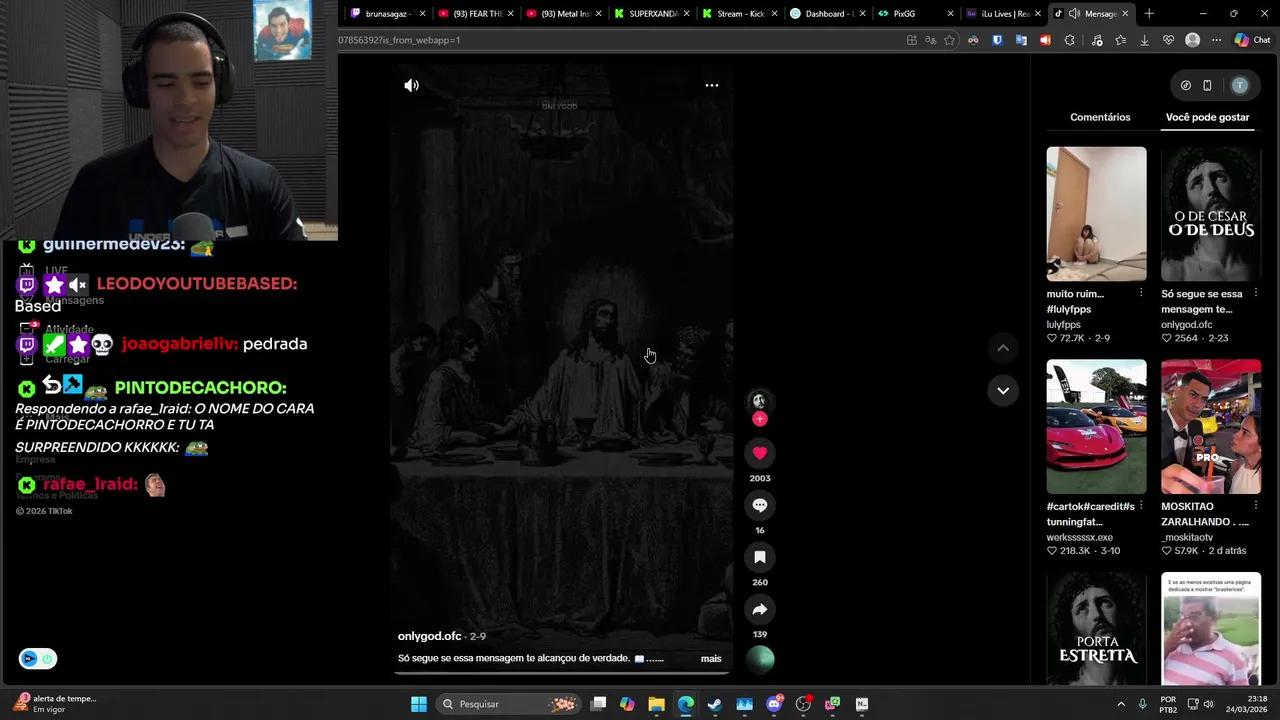
Task: Open the MOSKITAO interview video thumbnail
Action: pos(1211,427)
